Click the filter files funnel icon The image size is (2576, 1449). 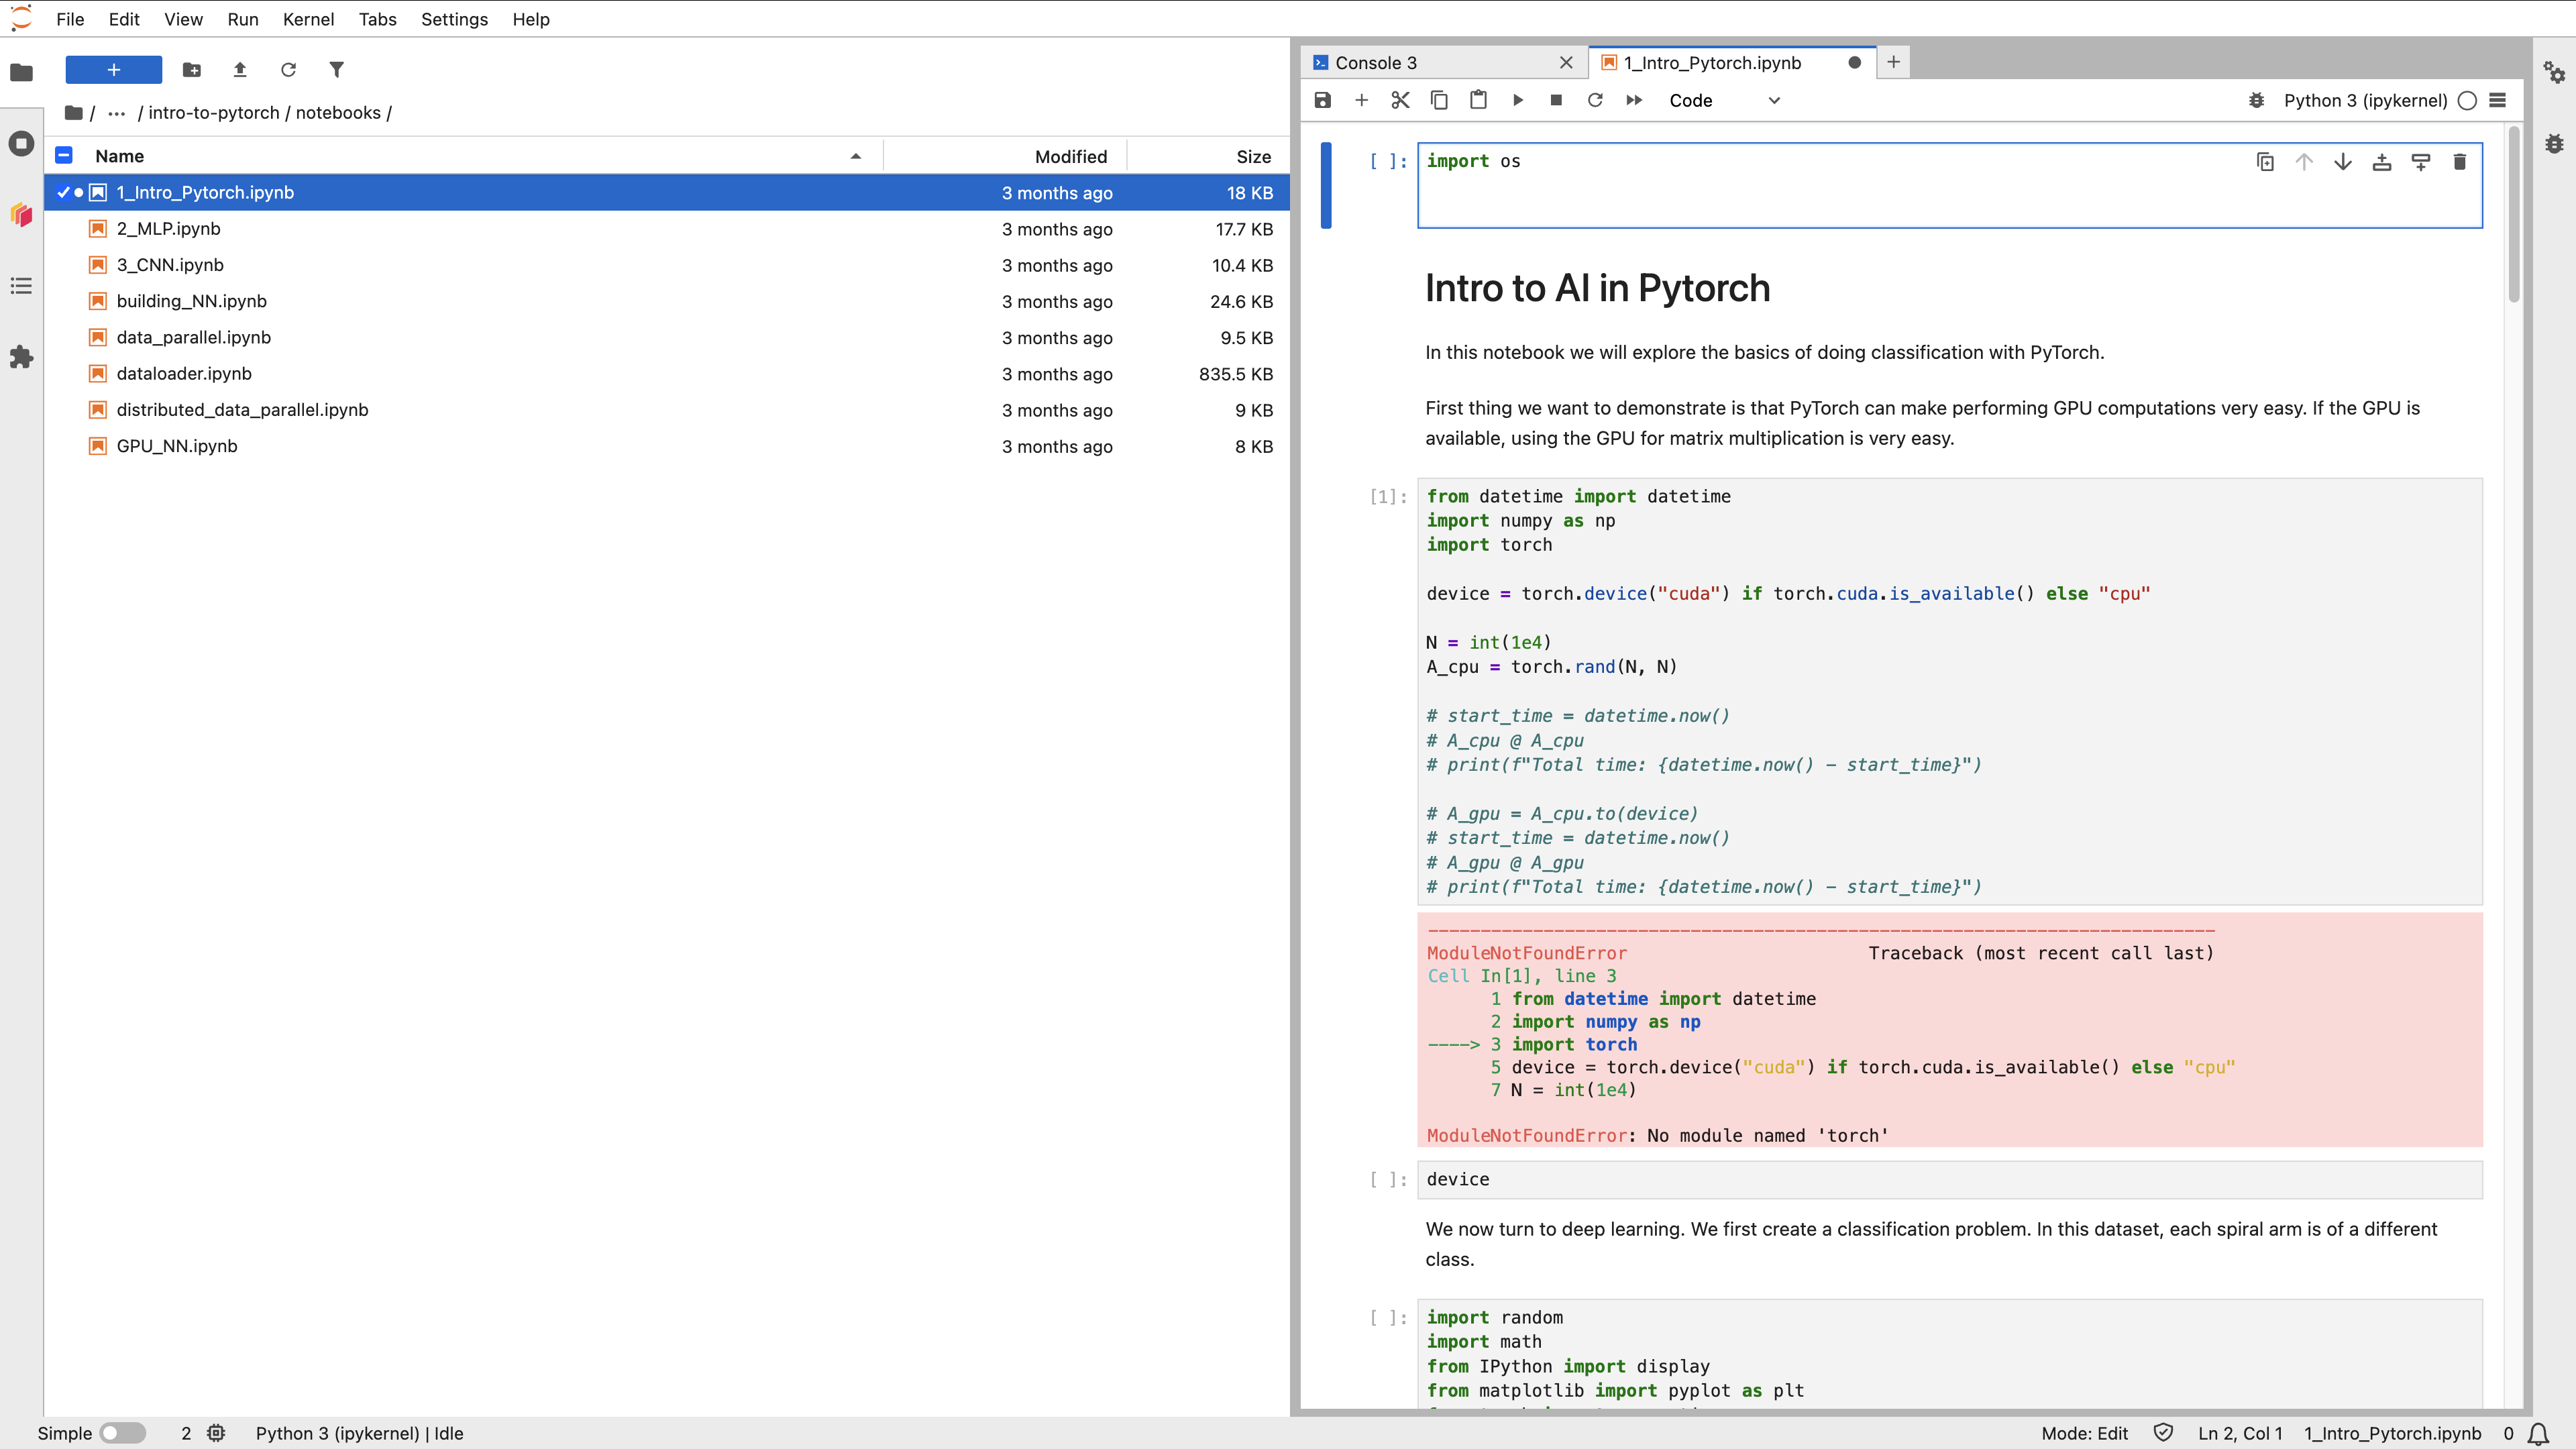(336, 70)
